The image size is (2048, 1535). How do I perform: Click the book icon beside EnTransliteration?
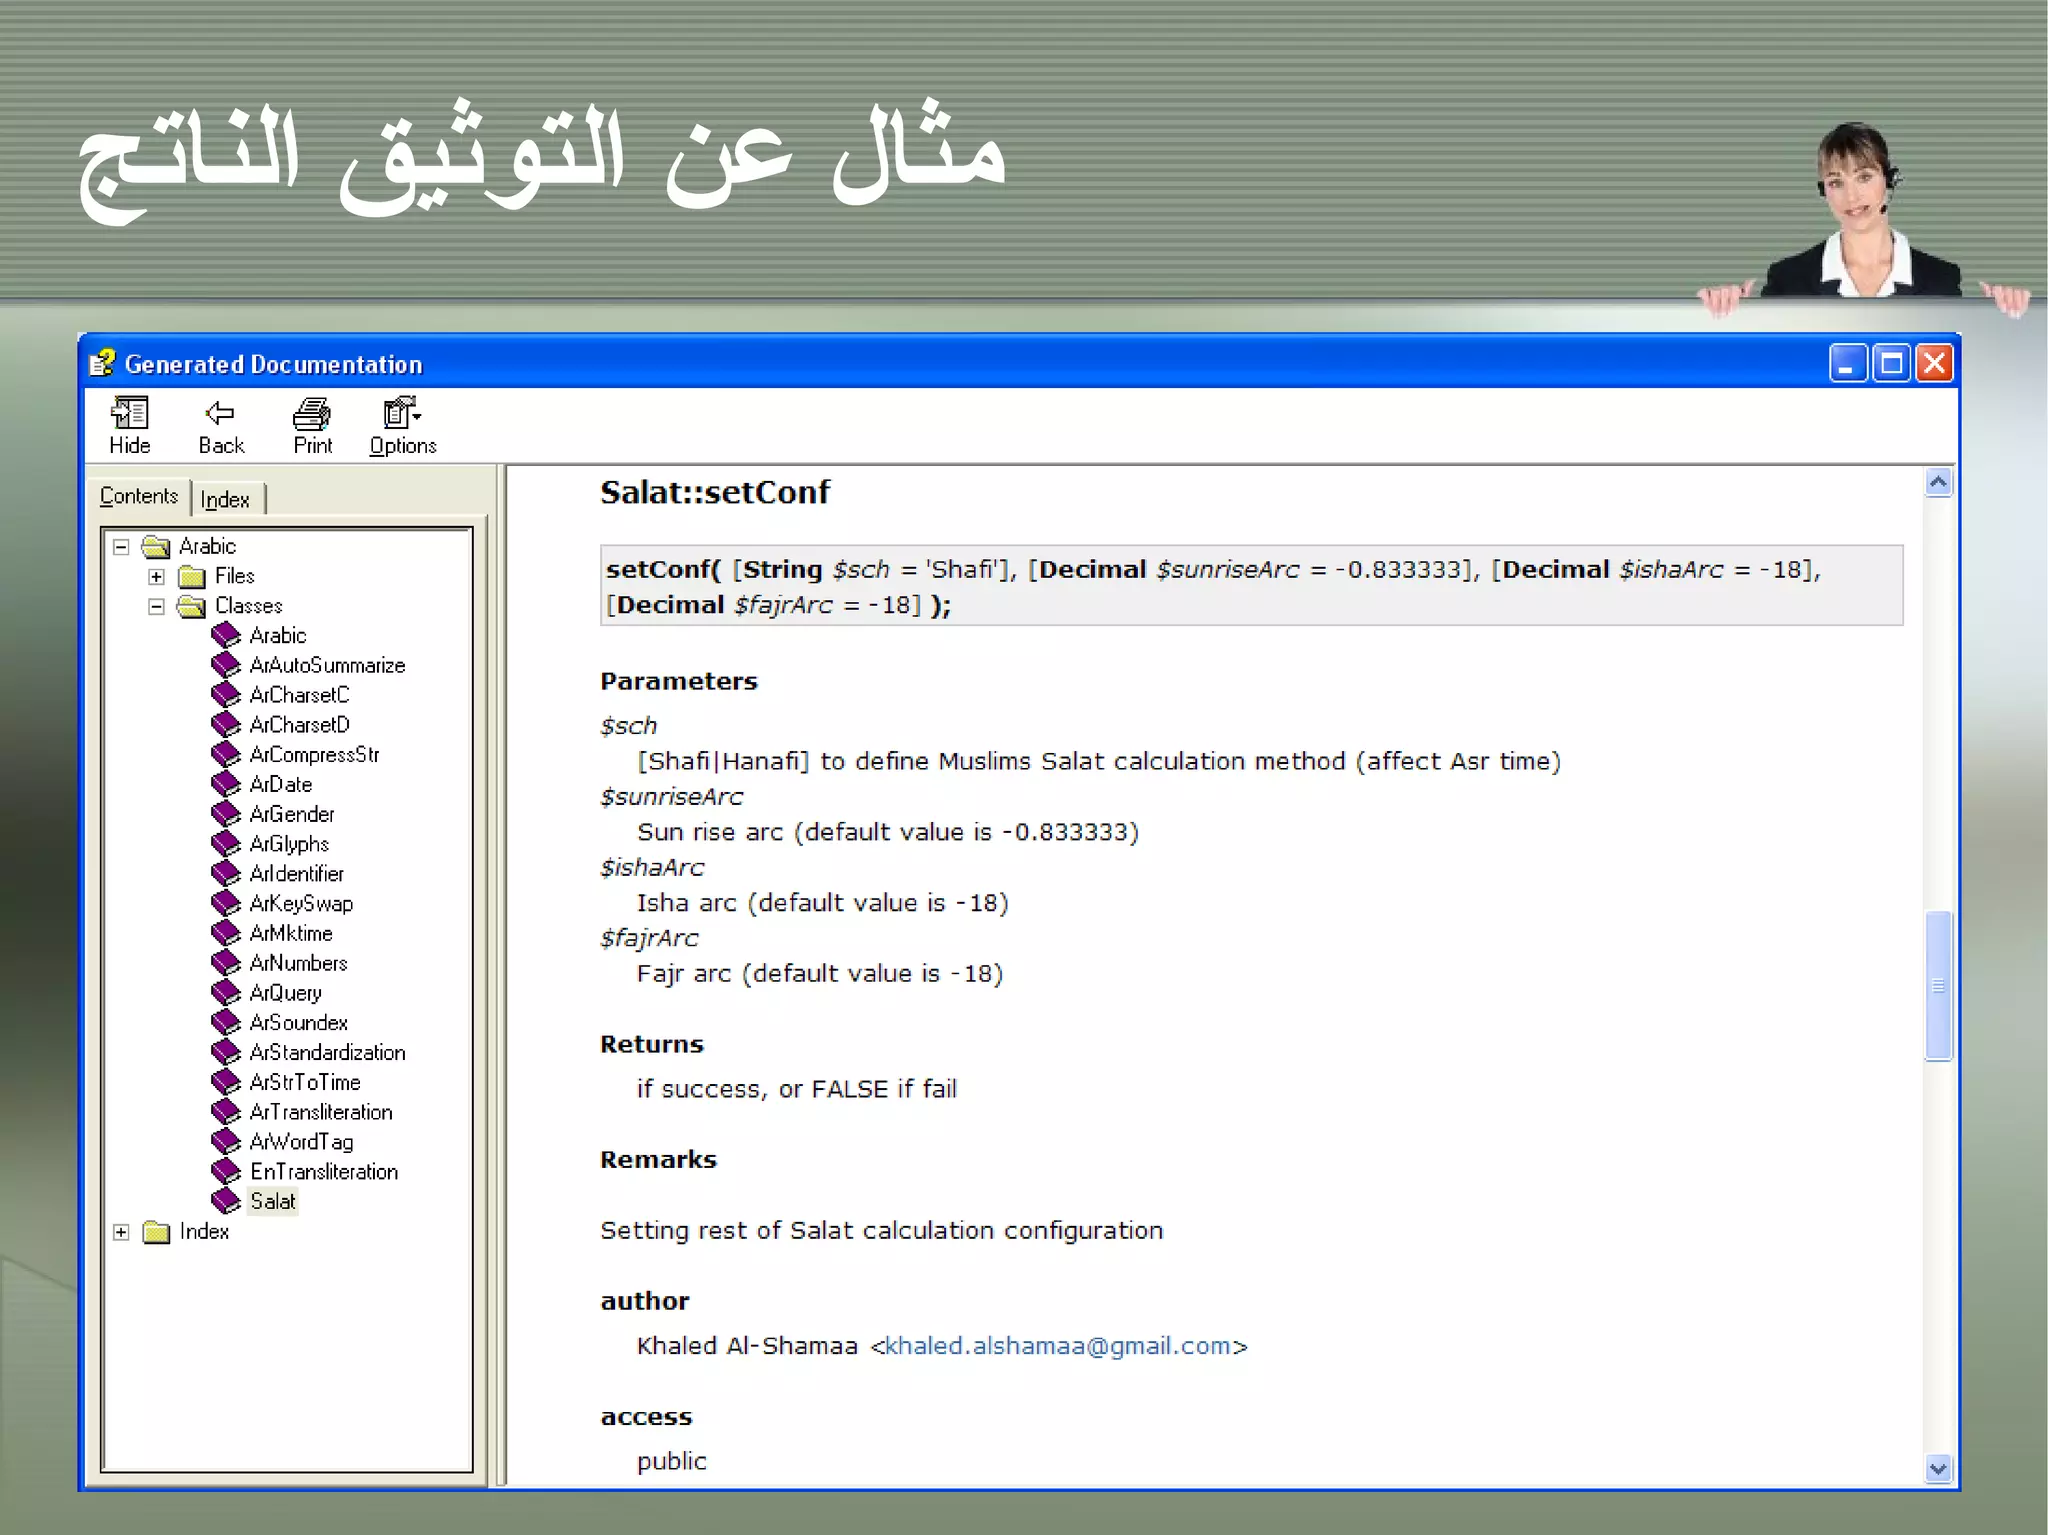[226, 1171]
